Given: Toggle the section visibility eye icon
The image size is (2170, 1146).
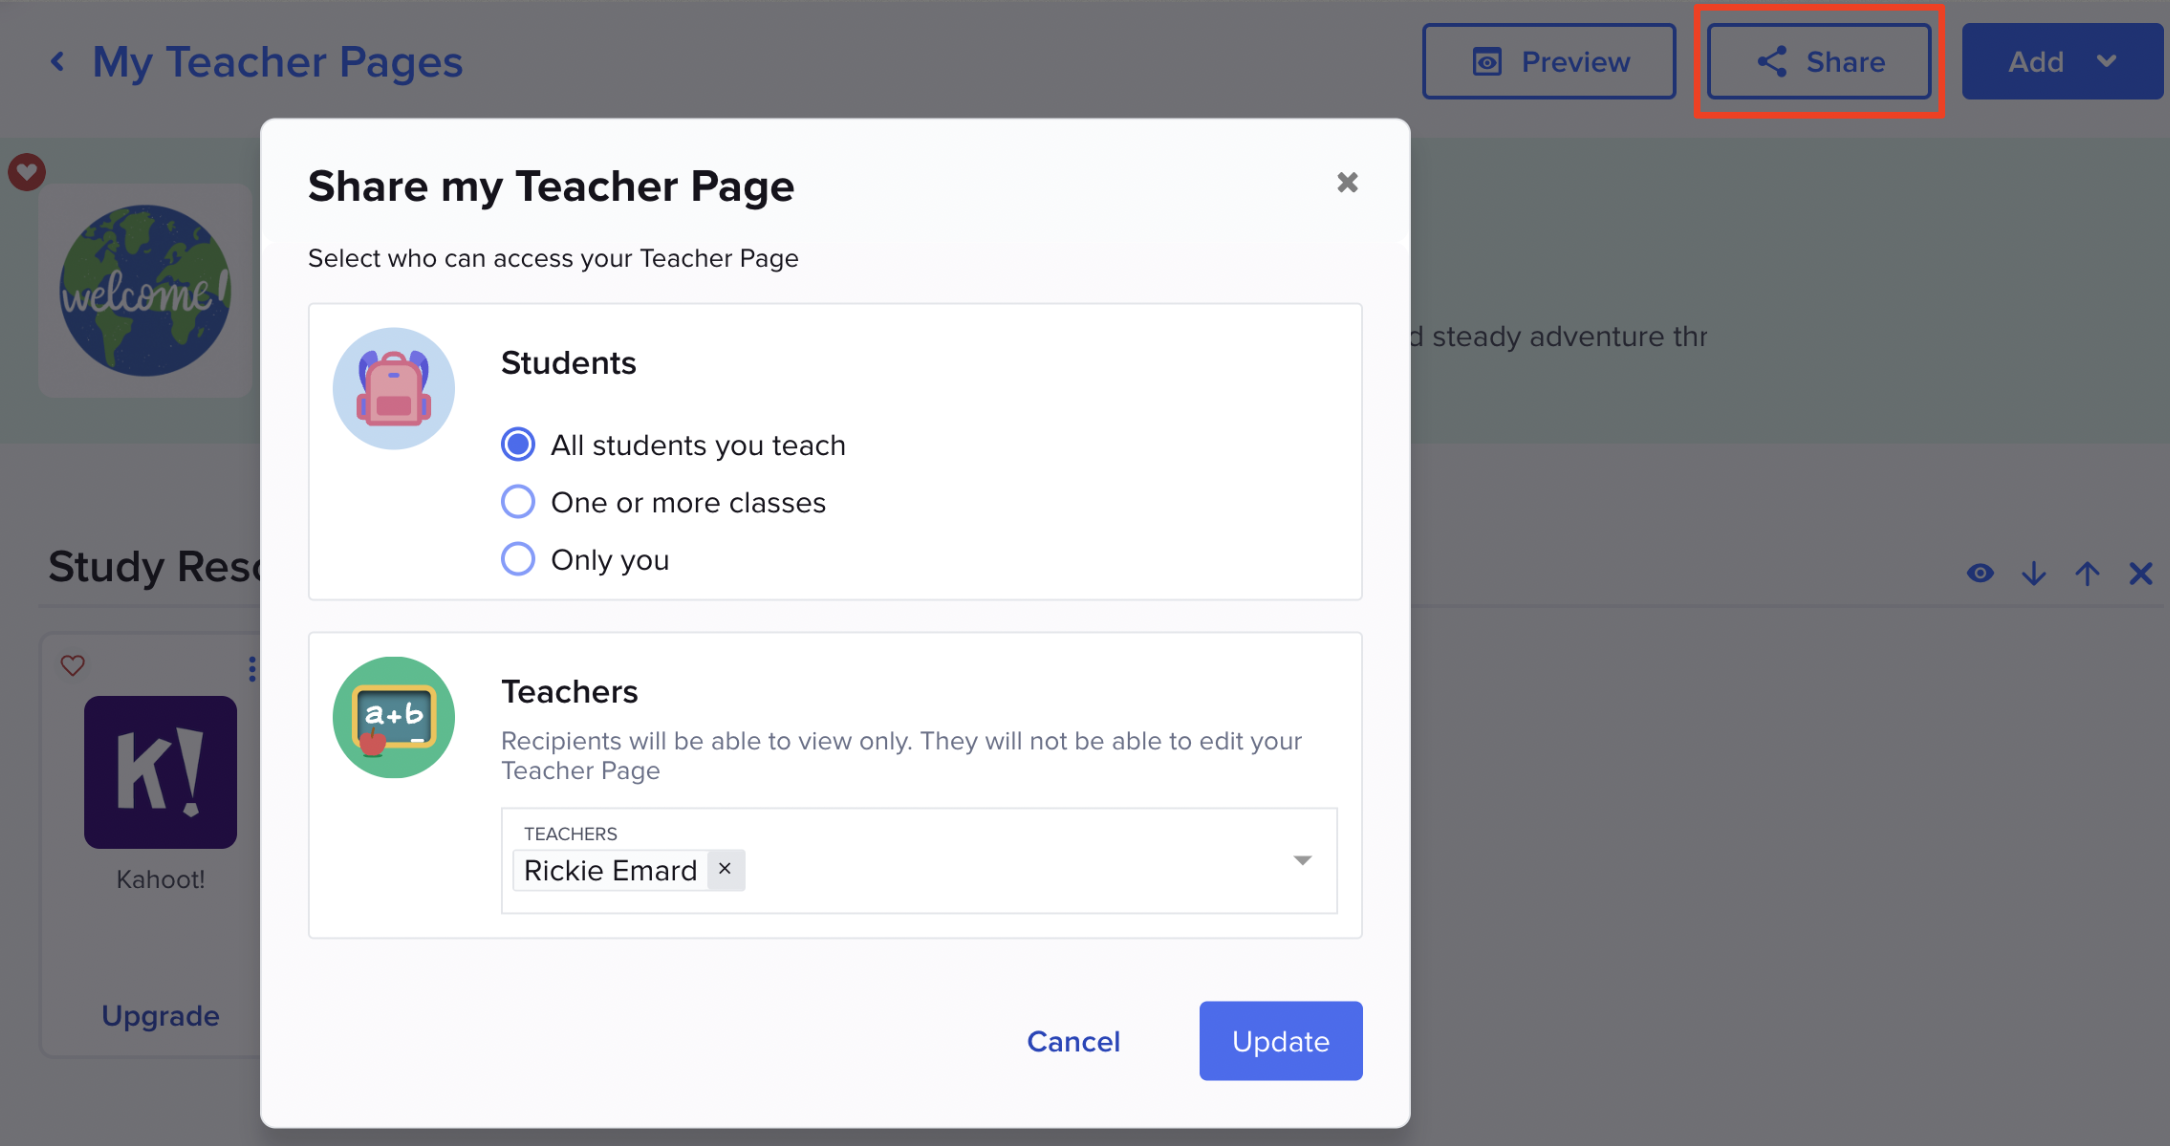Looking at the screenshot, I should (x=1980, y=573).
